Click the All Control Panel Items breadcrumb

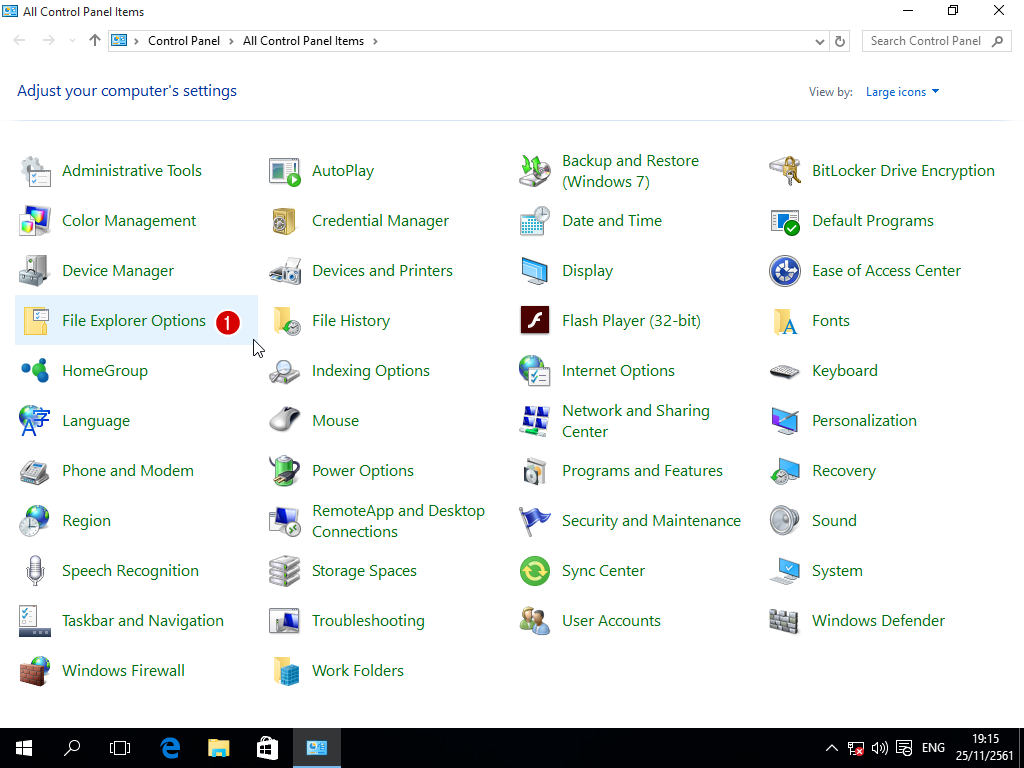[303, 41]
